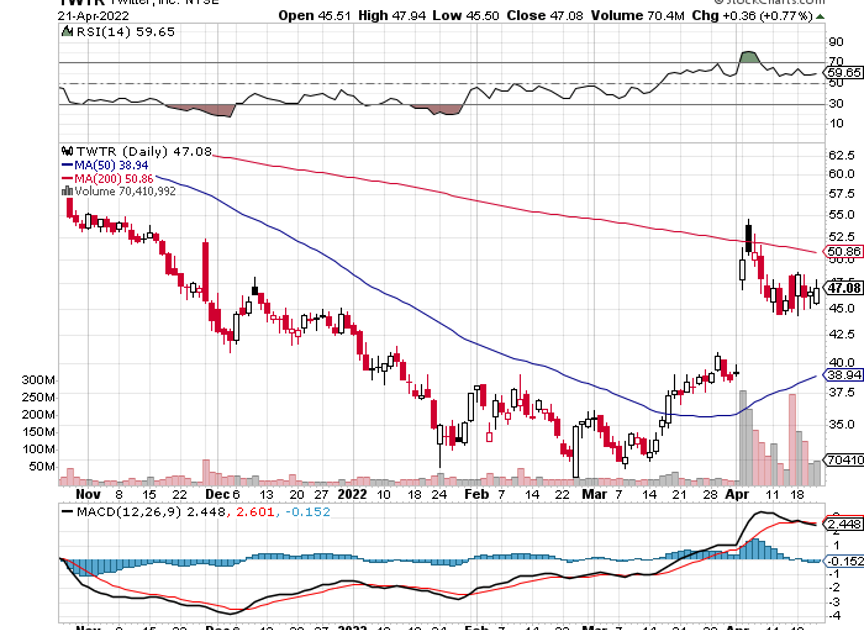
Task: Click the MACD(12,26,9) legend line icon
Action: click(68, 512)
